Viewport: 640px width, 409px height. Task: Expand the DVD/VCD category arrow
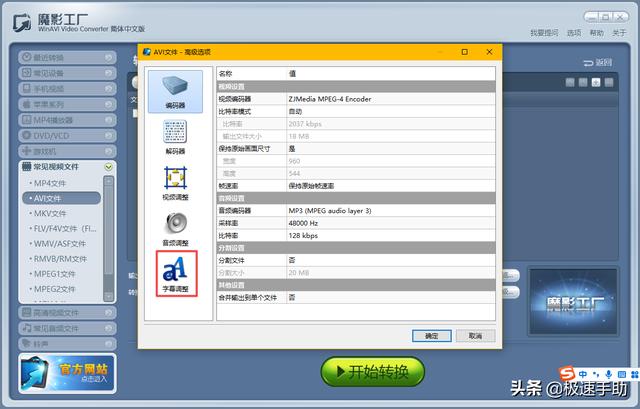coord(109,136)
